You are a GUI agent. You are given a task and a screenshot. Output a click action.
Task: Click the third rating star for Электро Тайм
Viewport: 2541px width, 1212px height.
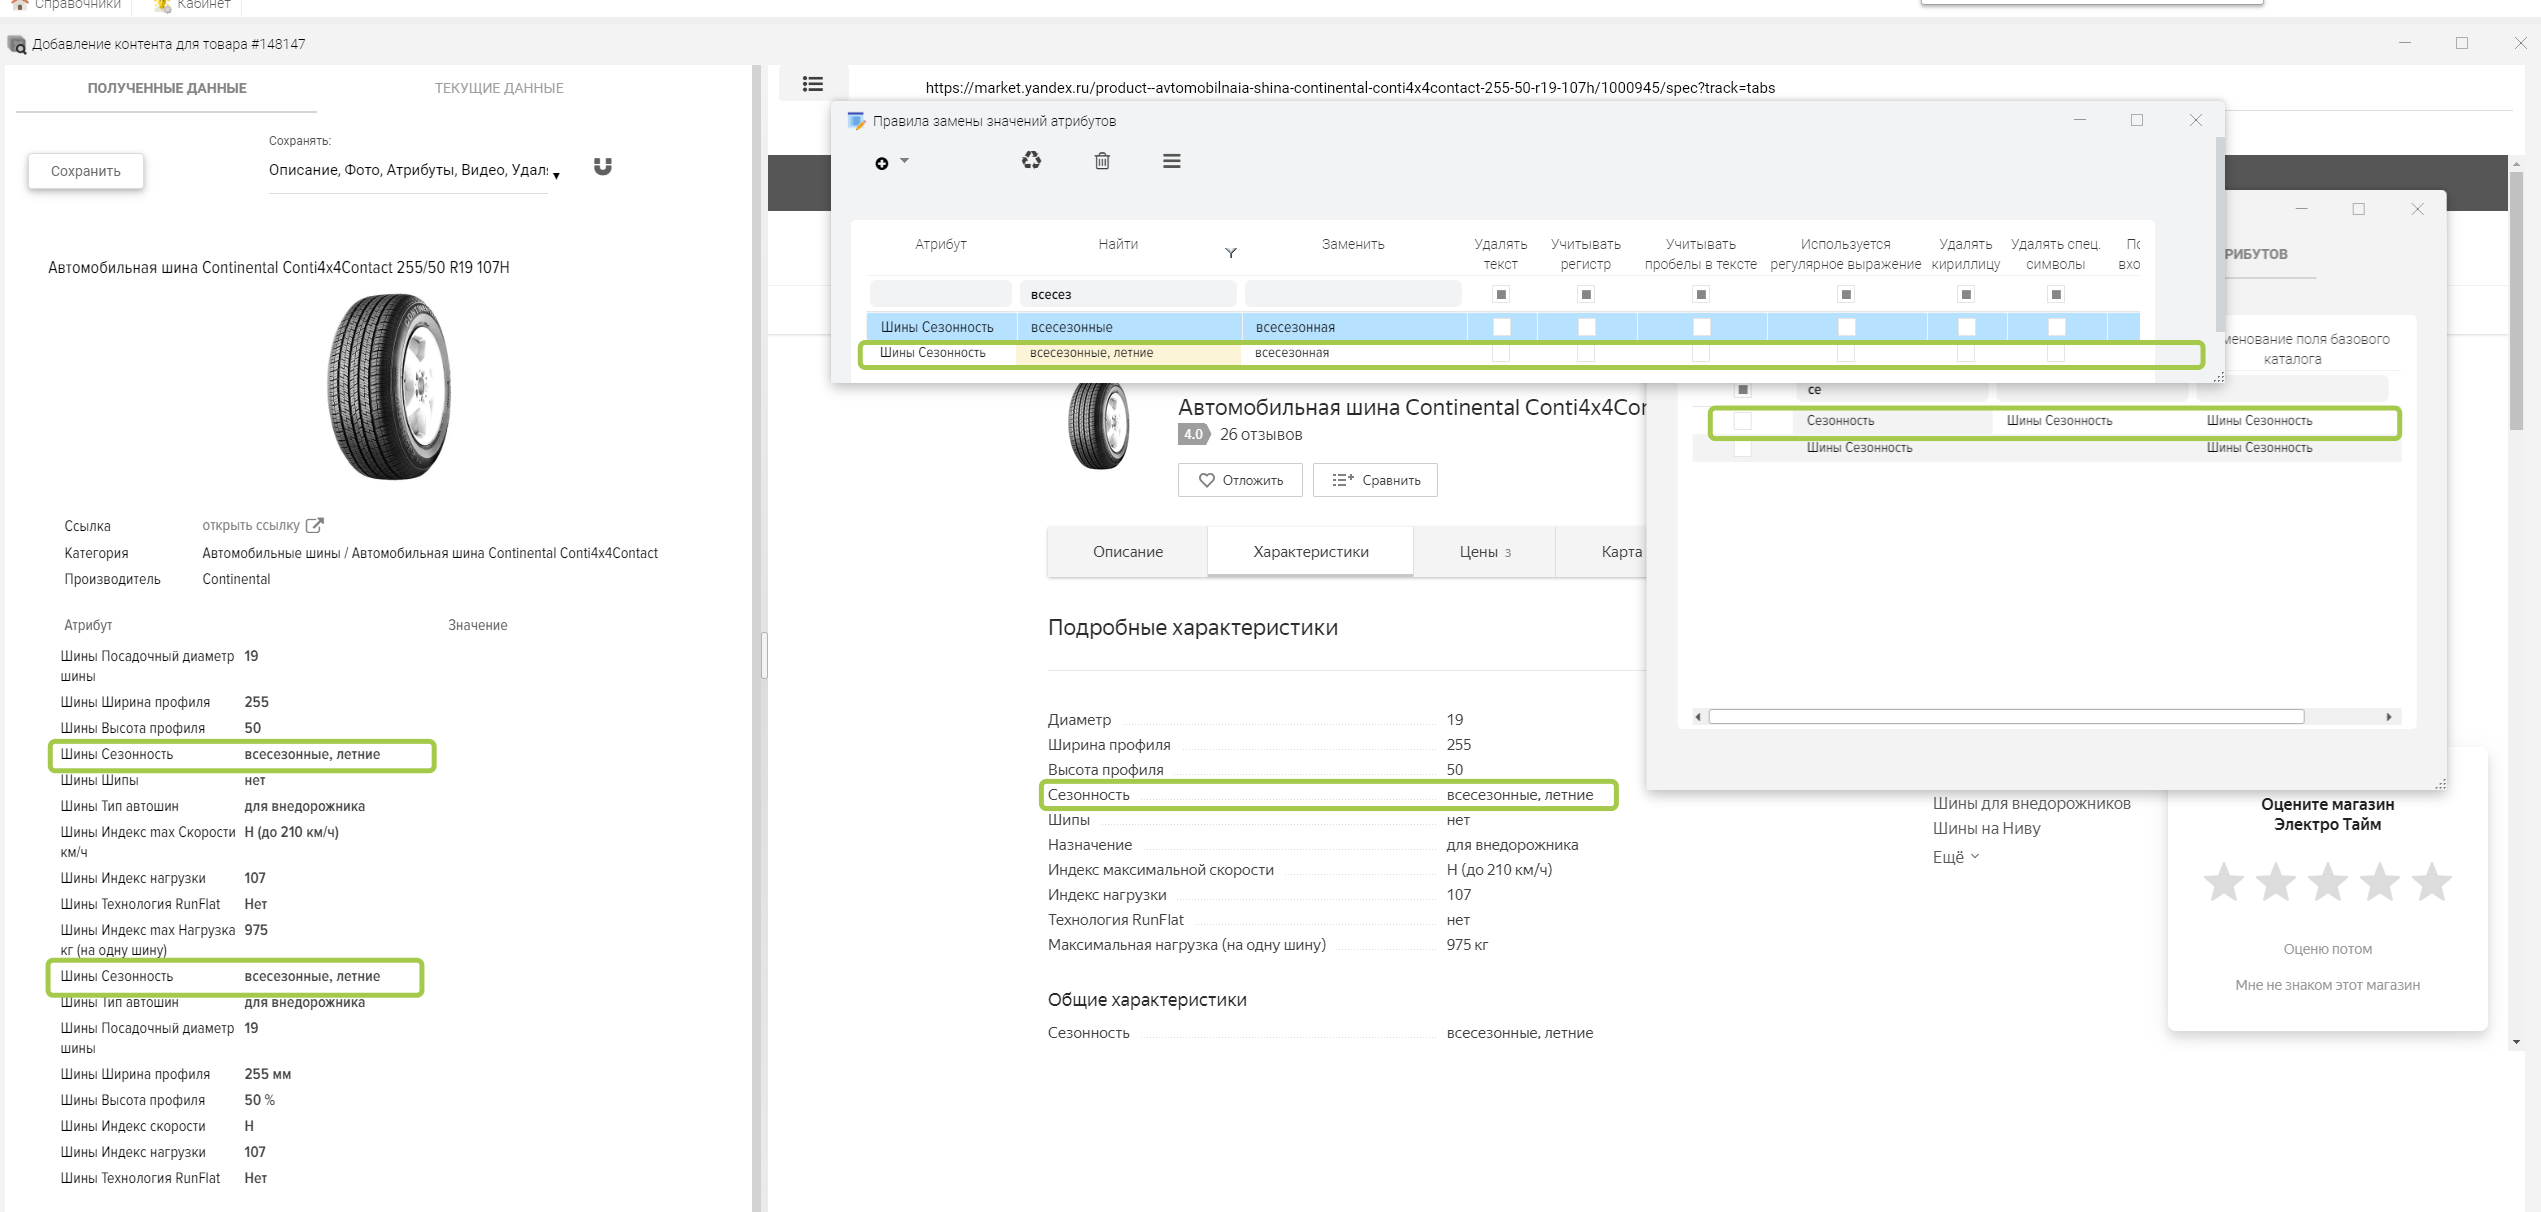[x=2327, y=882]
